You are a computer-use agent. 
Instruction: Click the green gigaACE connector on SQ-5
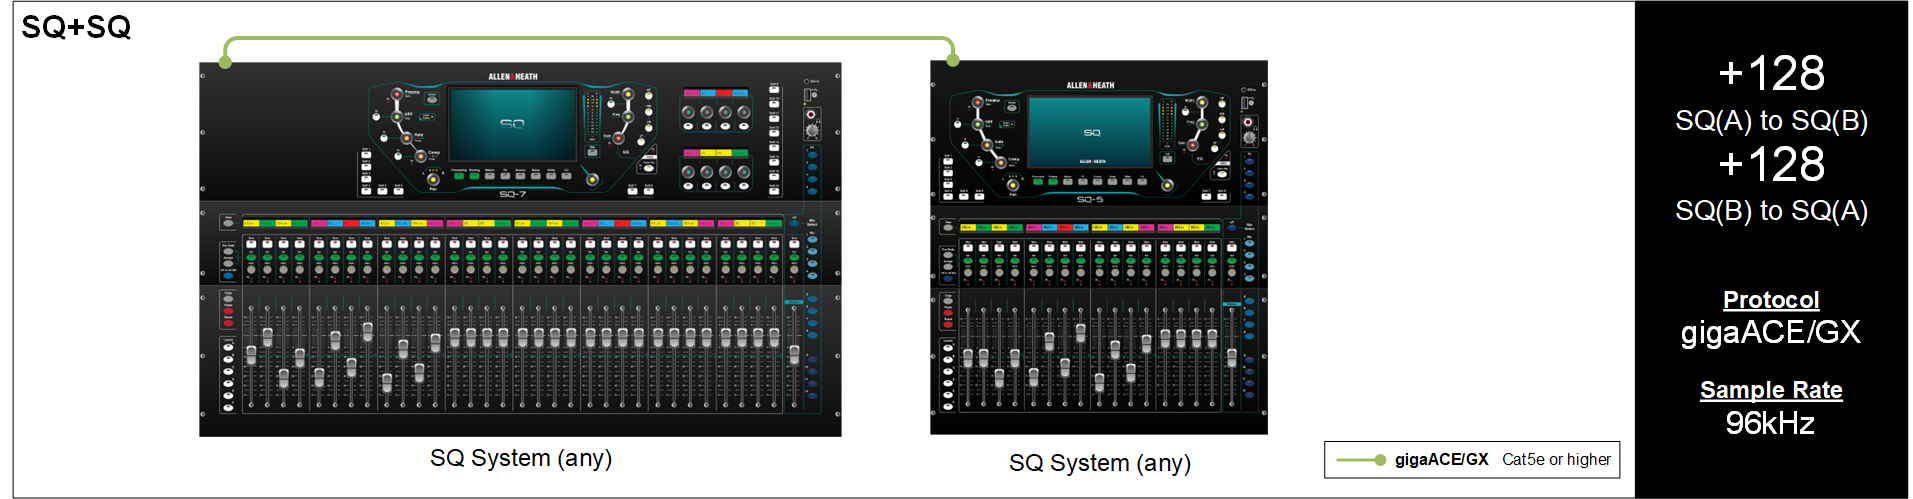click(x=953, y=61)
